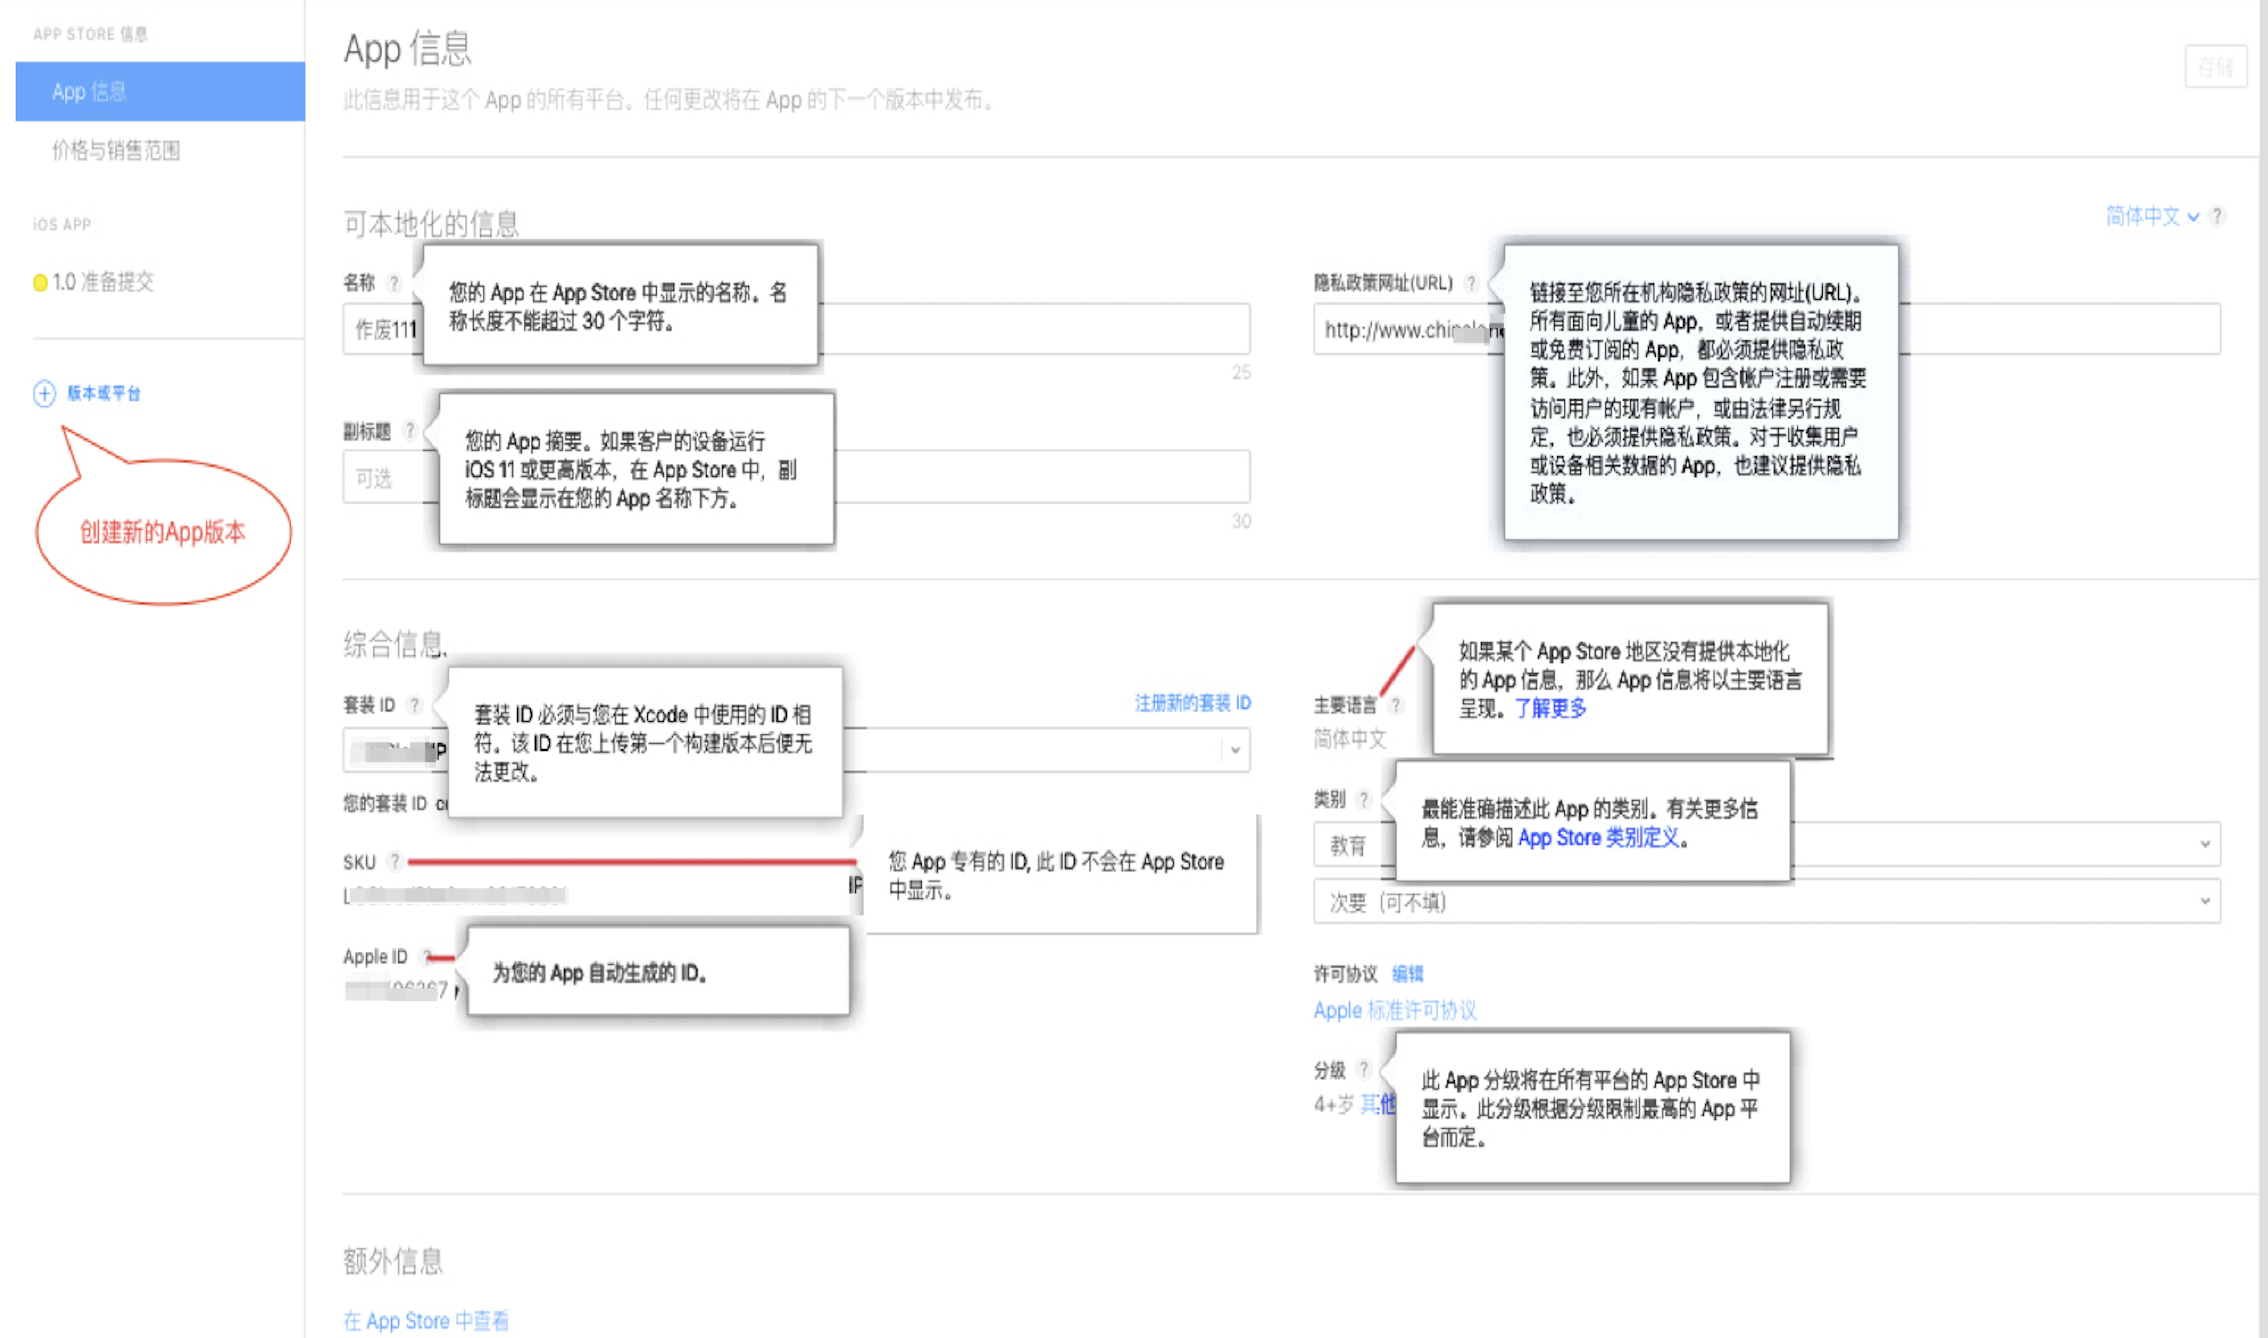
Task: Focus the privacy policy URL input field
Action: point(1767,329)
